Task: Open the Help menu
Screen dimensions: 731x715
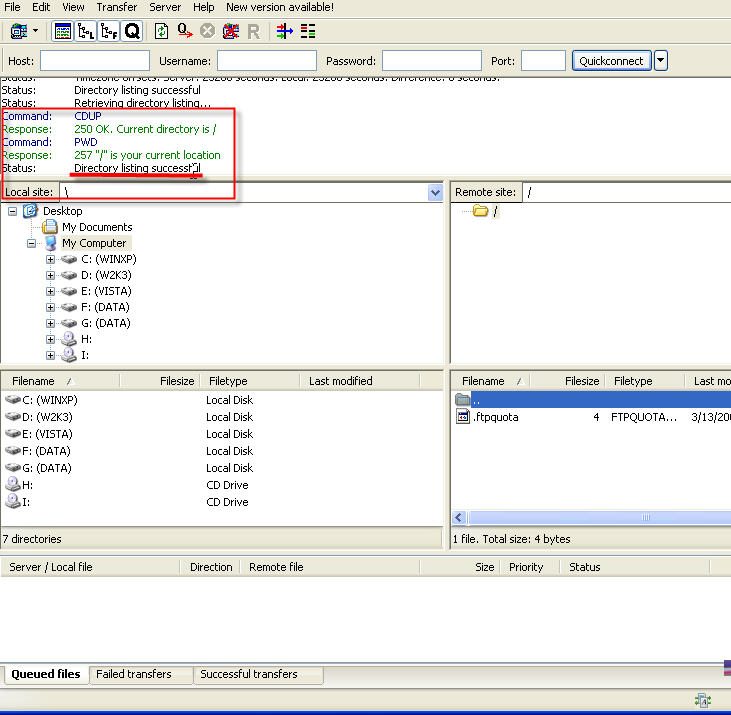Action: click(x=204, y=7)
